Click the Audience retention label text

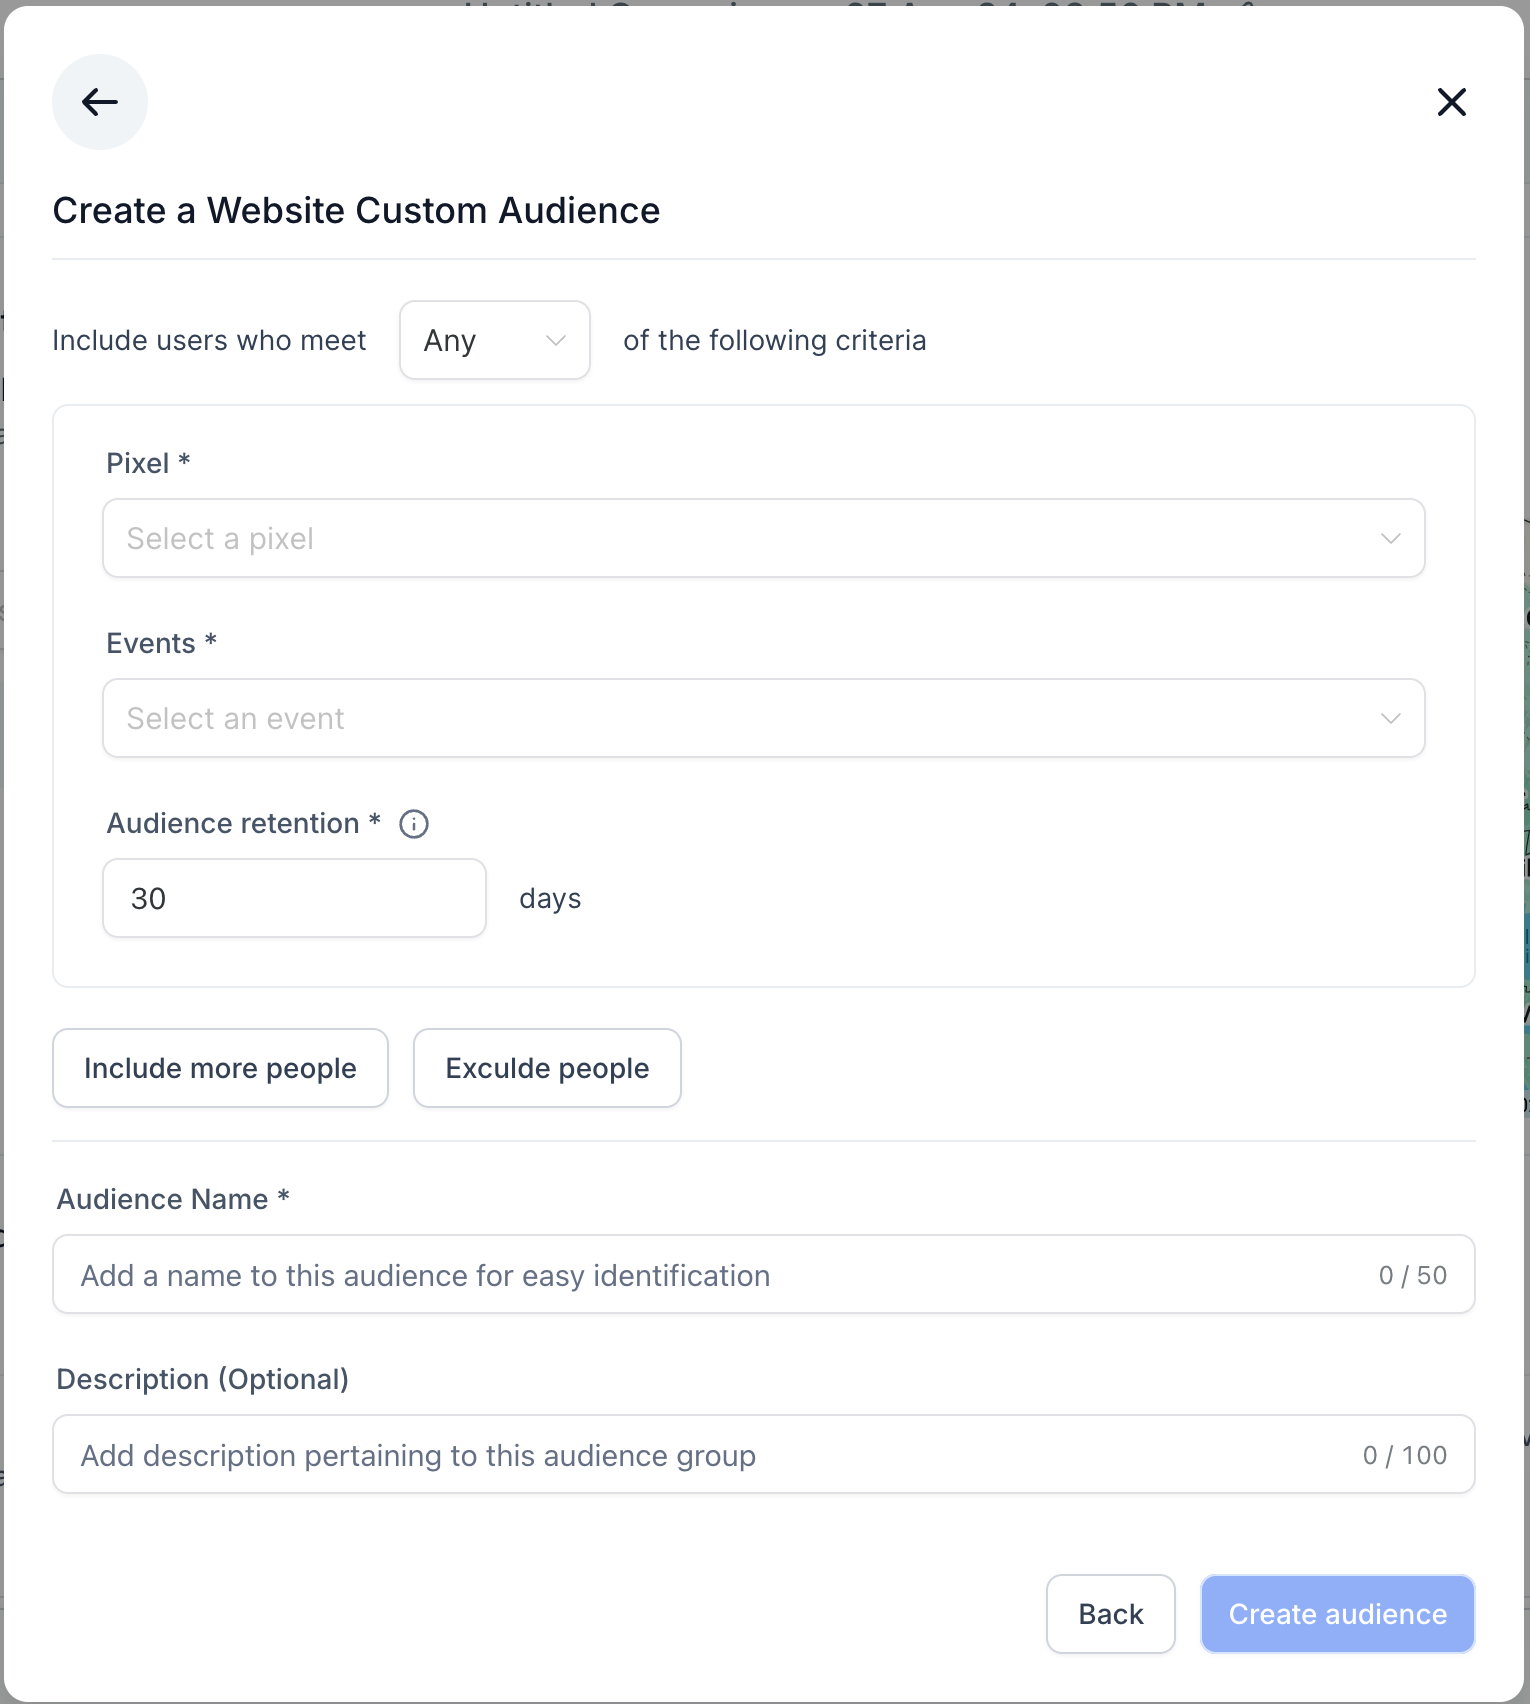(x=233, y=824)
